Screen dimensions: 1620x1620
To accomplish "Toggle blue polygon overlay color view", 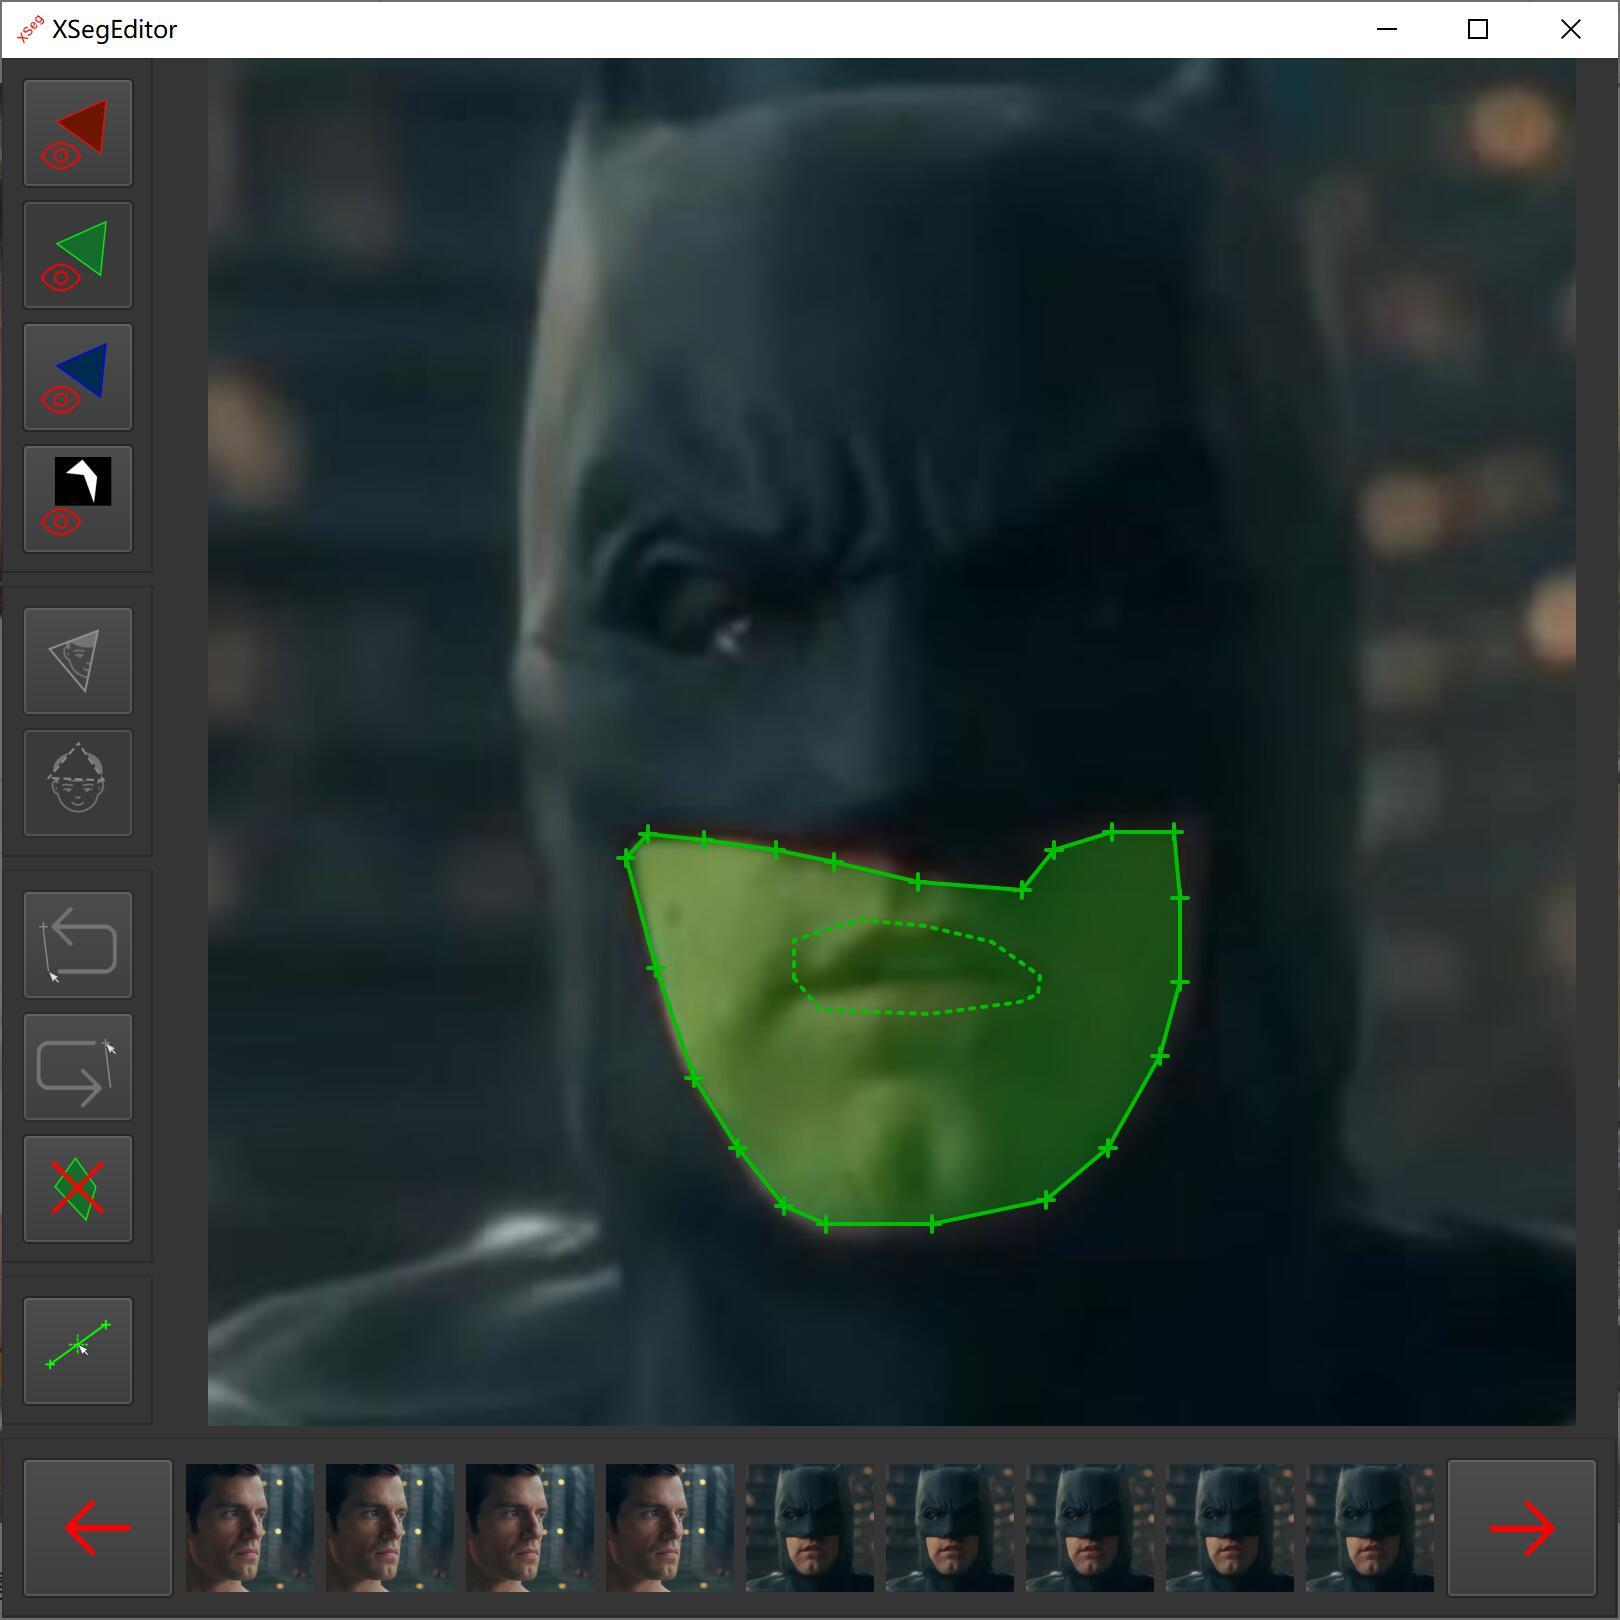I will coord(78,377).
